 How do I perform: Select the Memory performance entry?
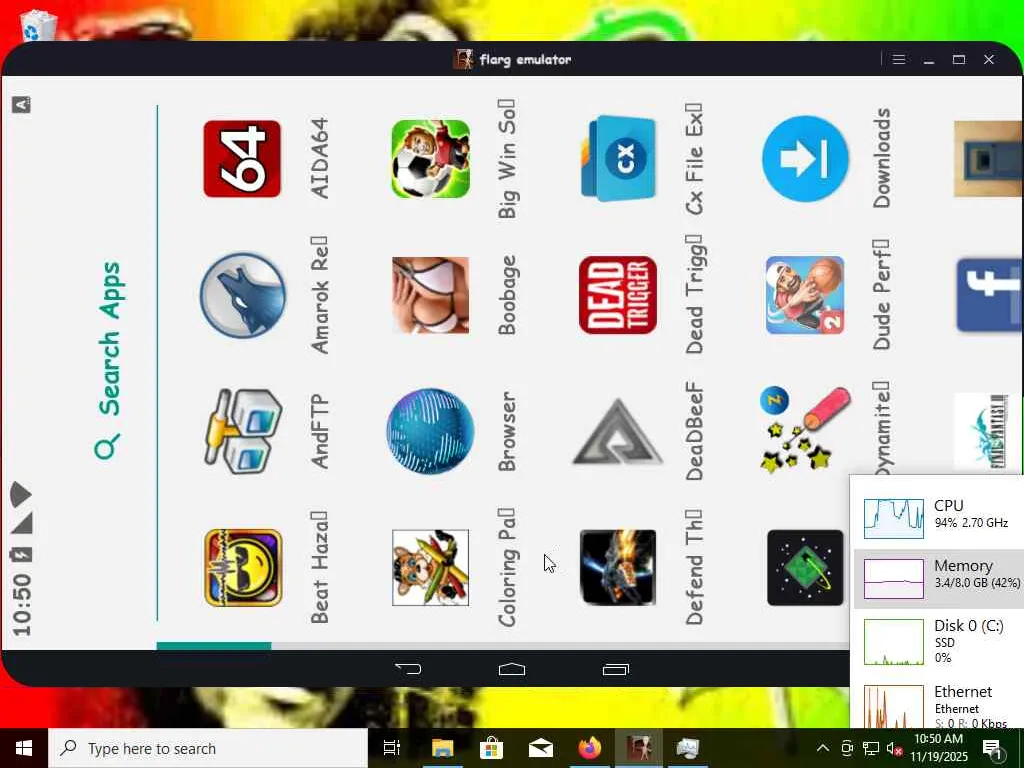tap(939, 579)
